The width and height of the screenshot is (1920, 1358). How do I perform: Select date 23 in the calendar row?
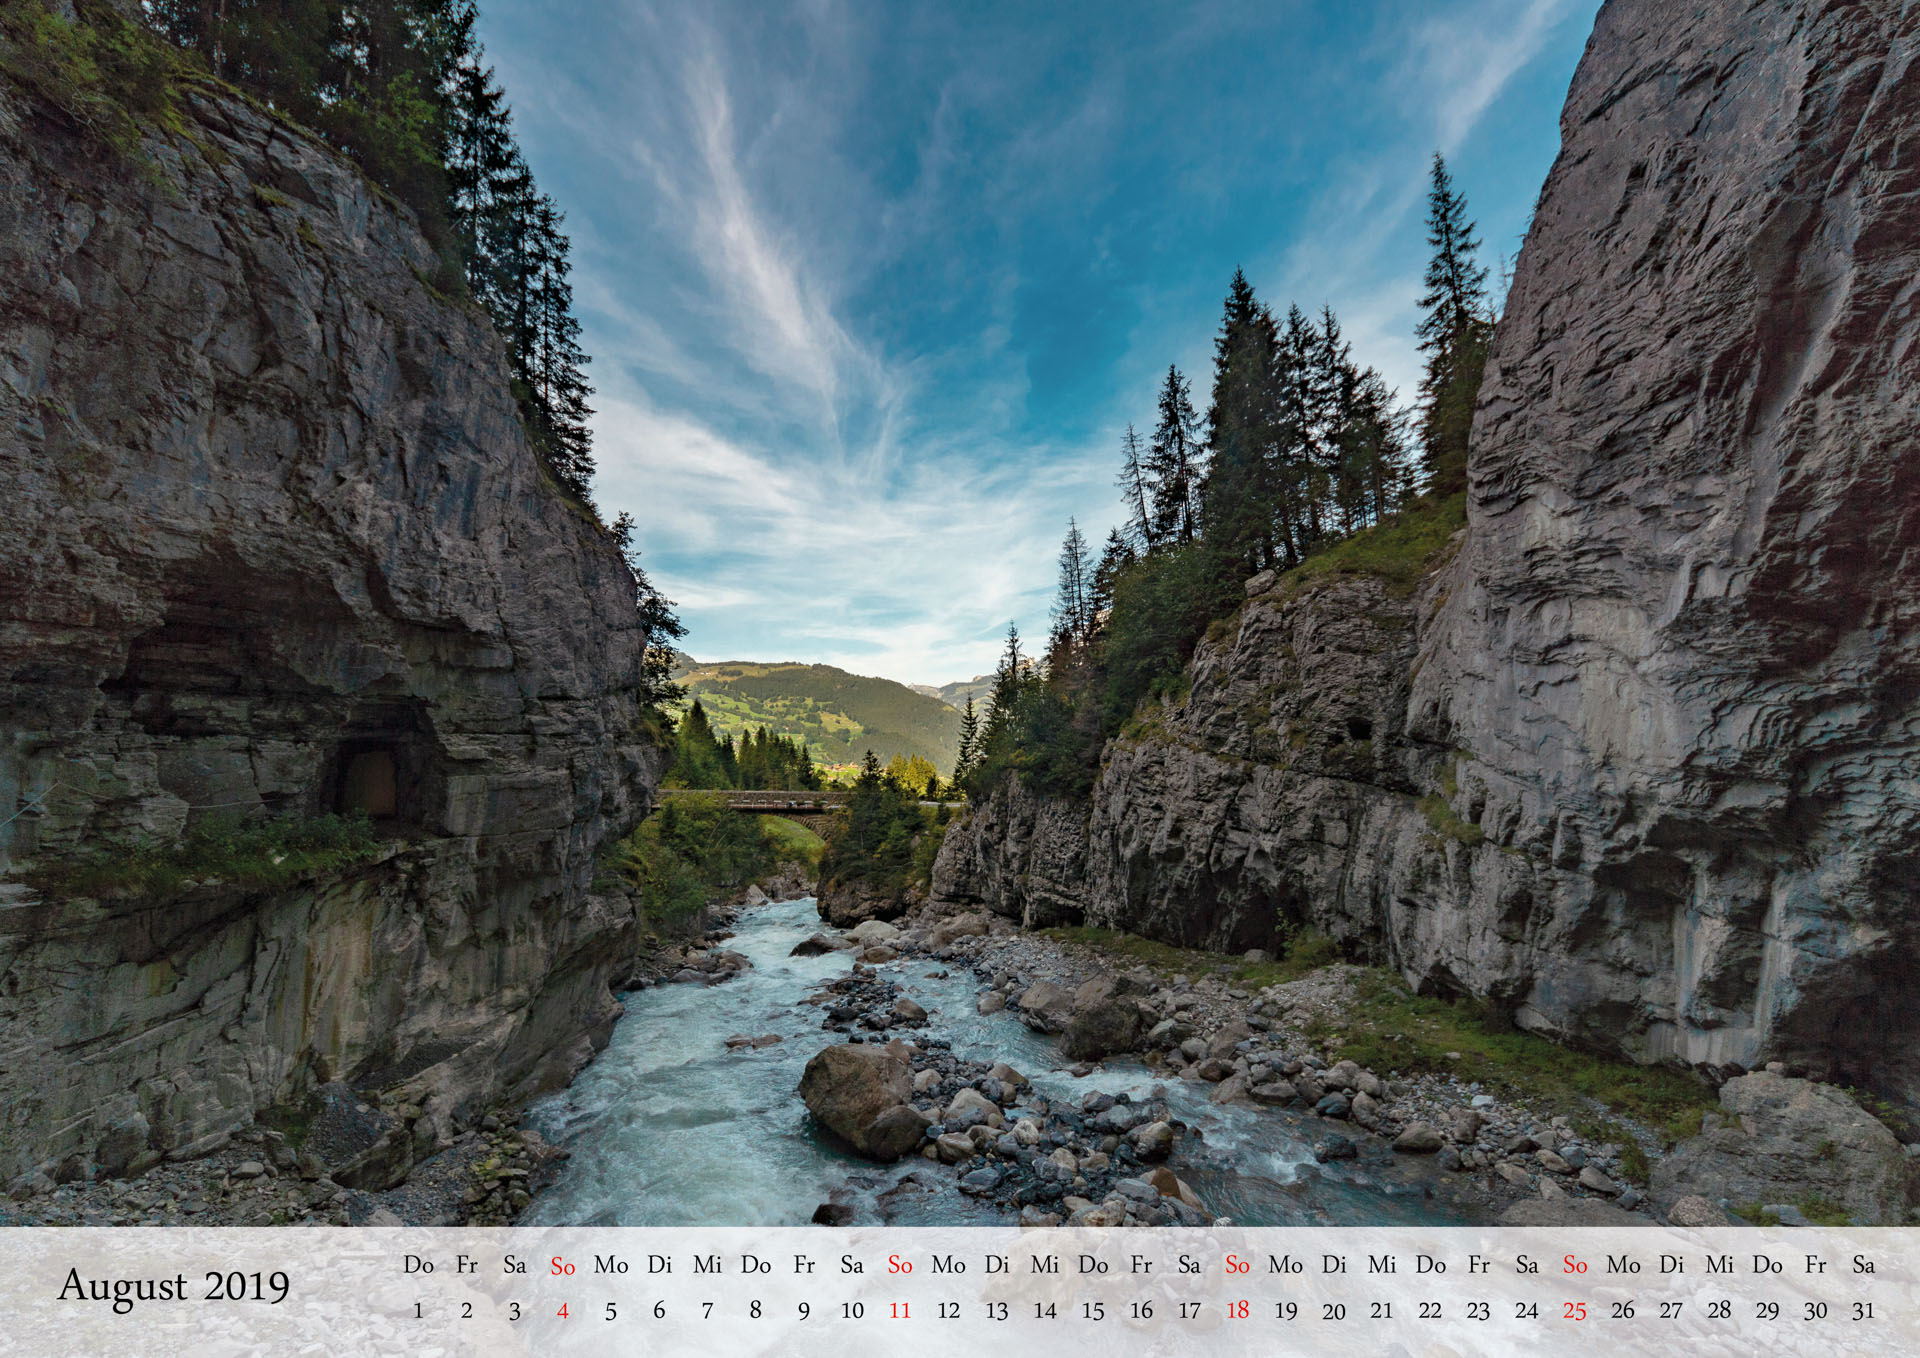tap(1478, 1310)
